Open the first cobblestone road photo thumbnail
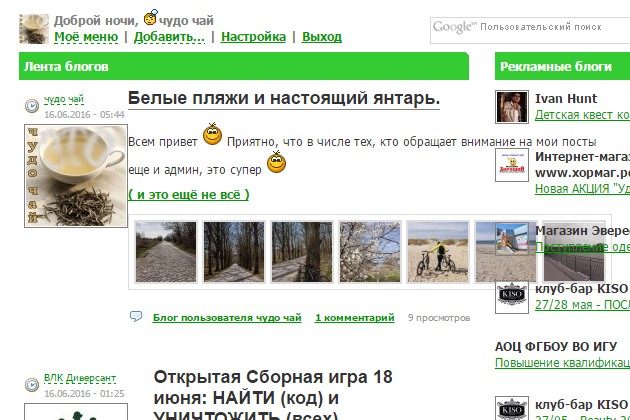The height and width of the screenshot is (420, 630). 165,251
